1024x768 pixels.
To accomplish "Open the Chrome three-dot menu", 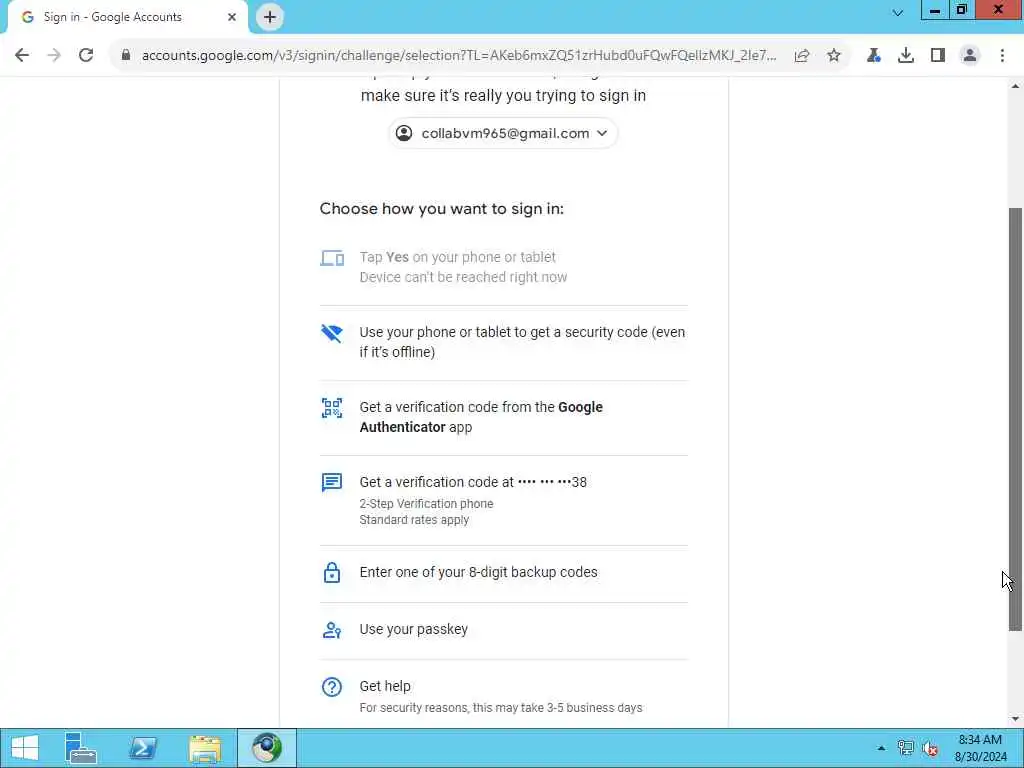I will (x=1002, y=56).
